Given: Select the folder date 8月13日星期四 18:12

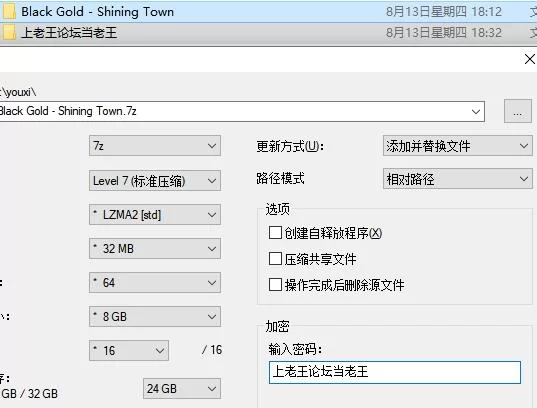Looking at the screenshot, I should [444, 12].
